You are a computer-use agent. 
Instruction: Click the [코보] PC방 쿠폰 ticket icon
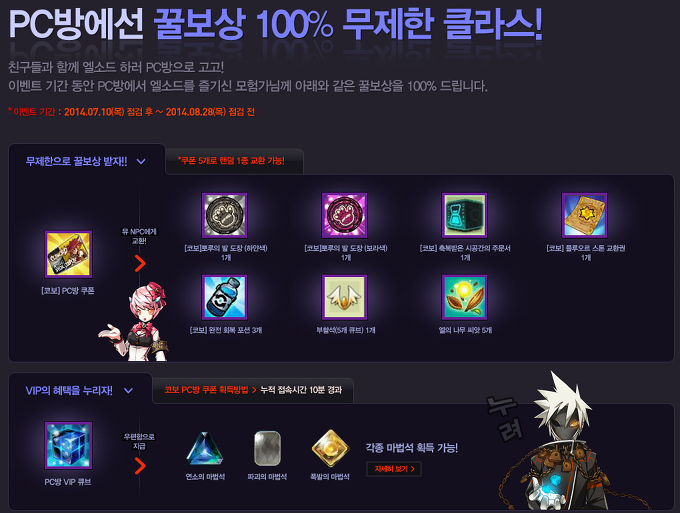pyautogui.click(x=68, y=254)
